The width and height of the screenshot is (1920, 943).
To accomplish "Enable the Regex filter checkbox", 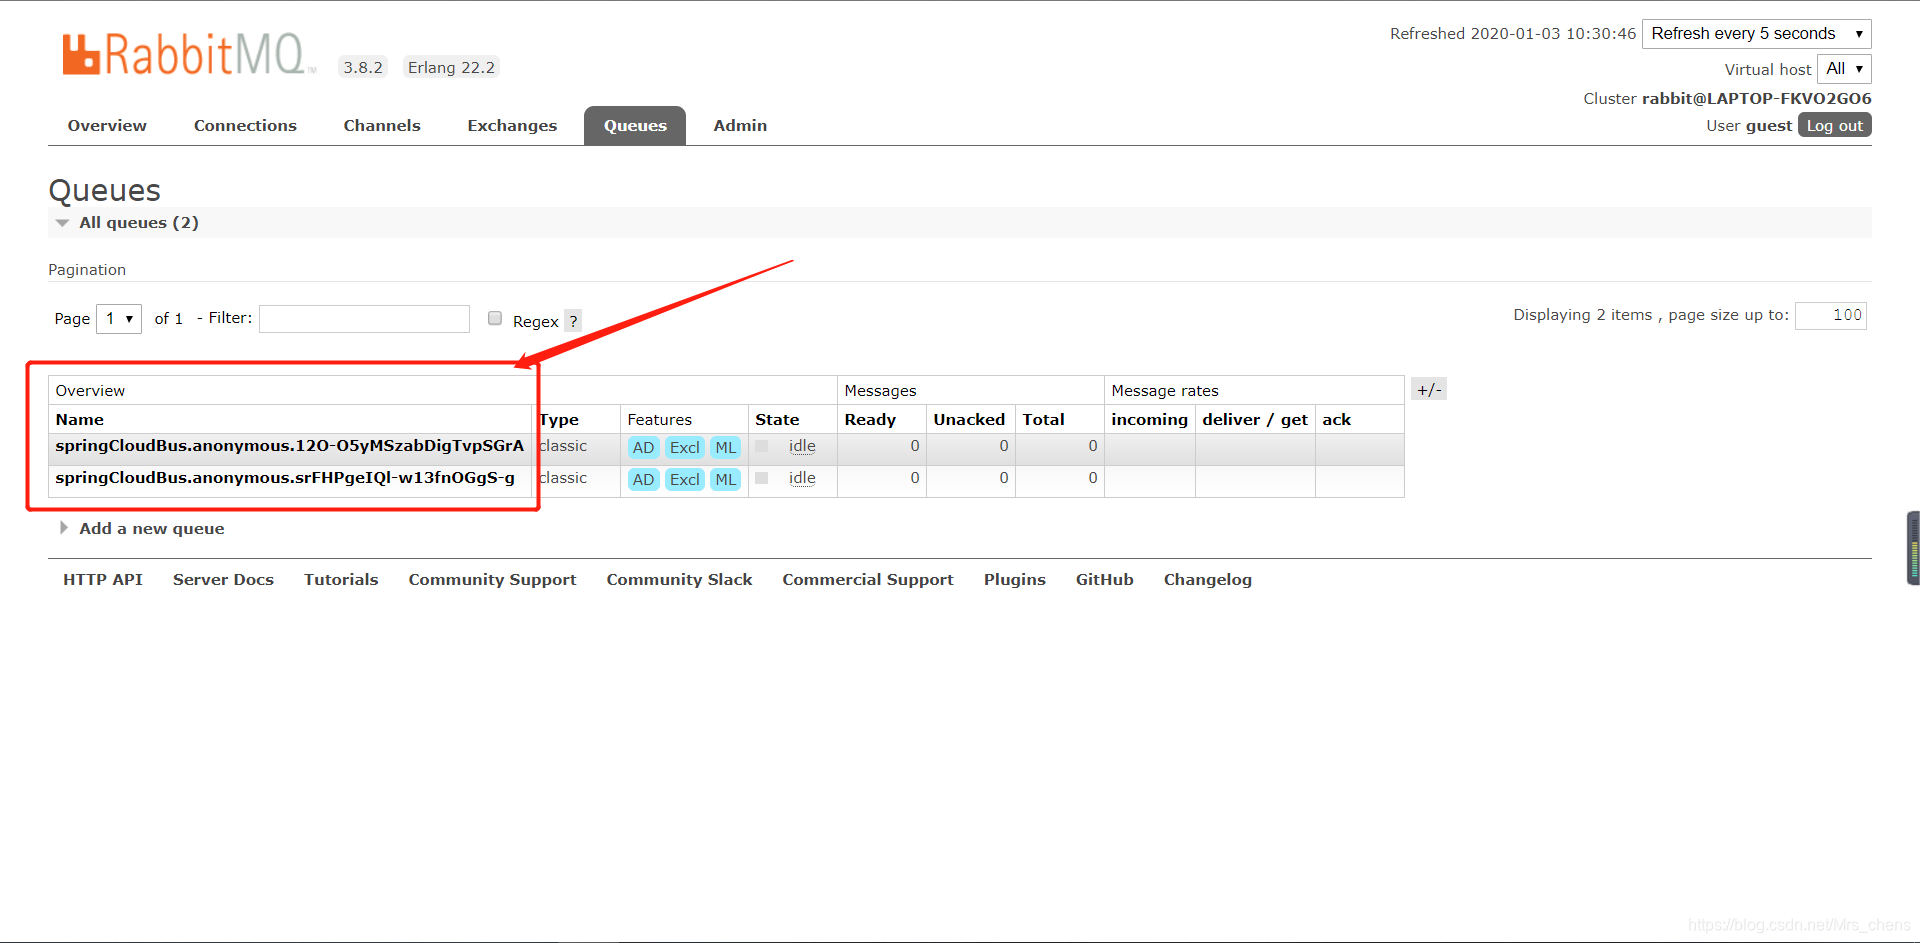I will click(x=495, y=318).
